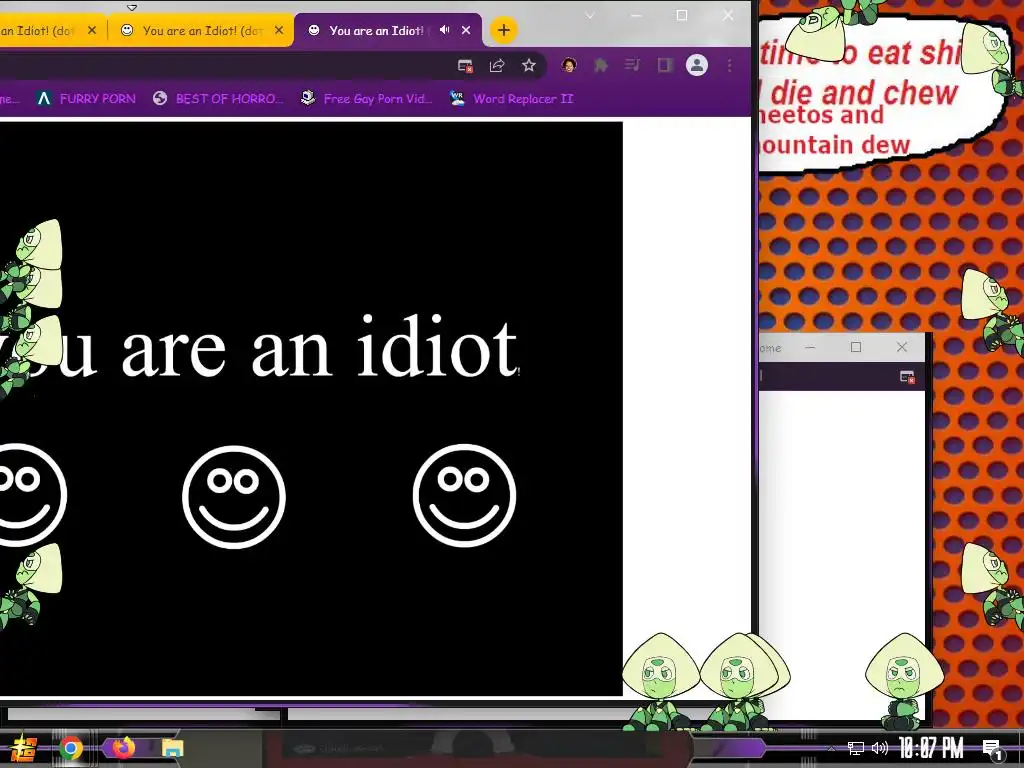This screenshot has width=1024, height=768.
Task: Close the small background browser window
Action: 902,347
